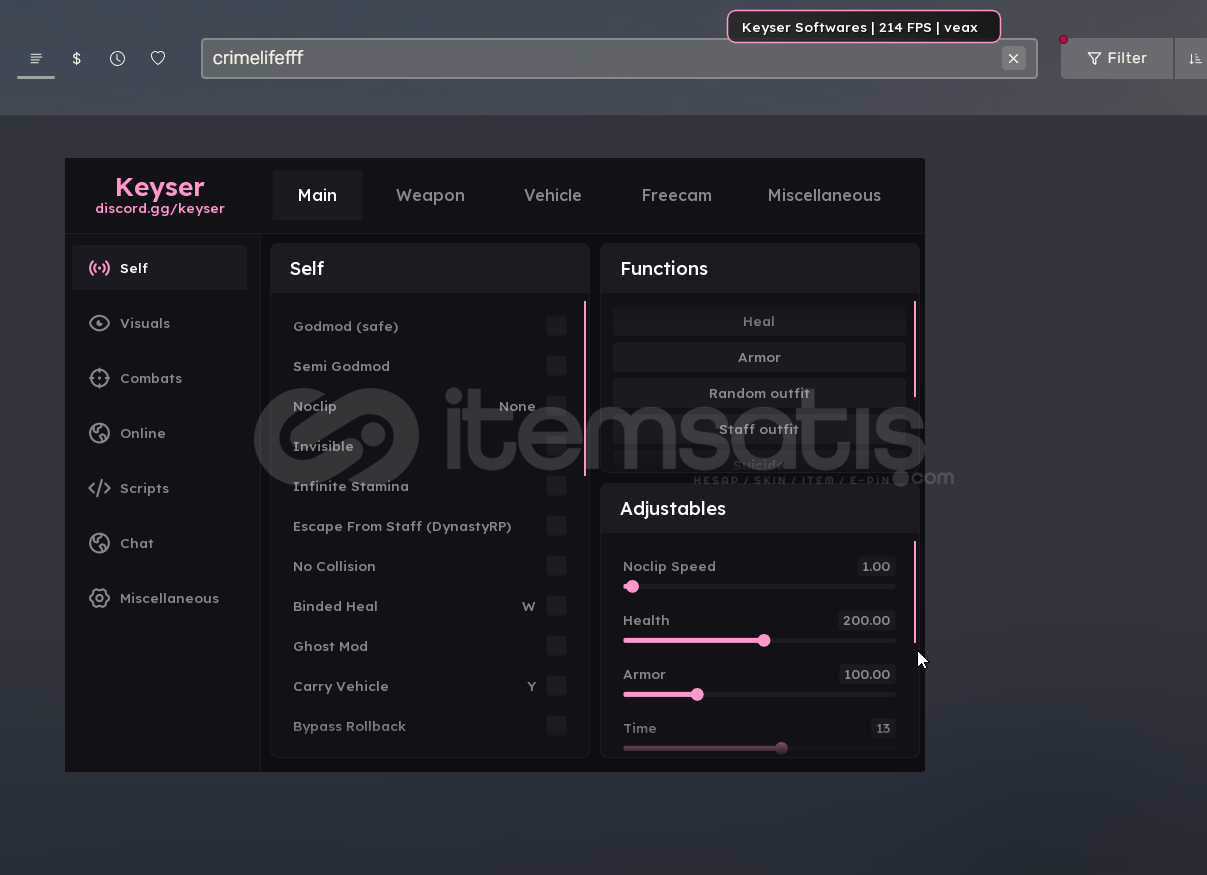Click the Keyser logo title
Image resolution: width=1207 pixels, height=875 pixels.
click(x=160, y=187)
